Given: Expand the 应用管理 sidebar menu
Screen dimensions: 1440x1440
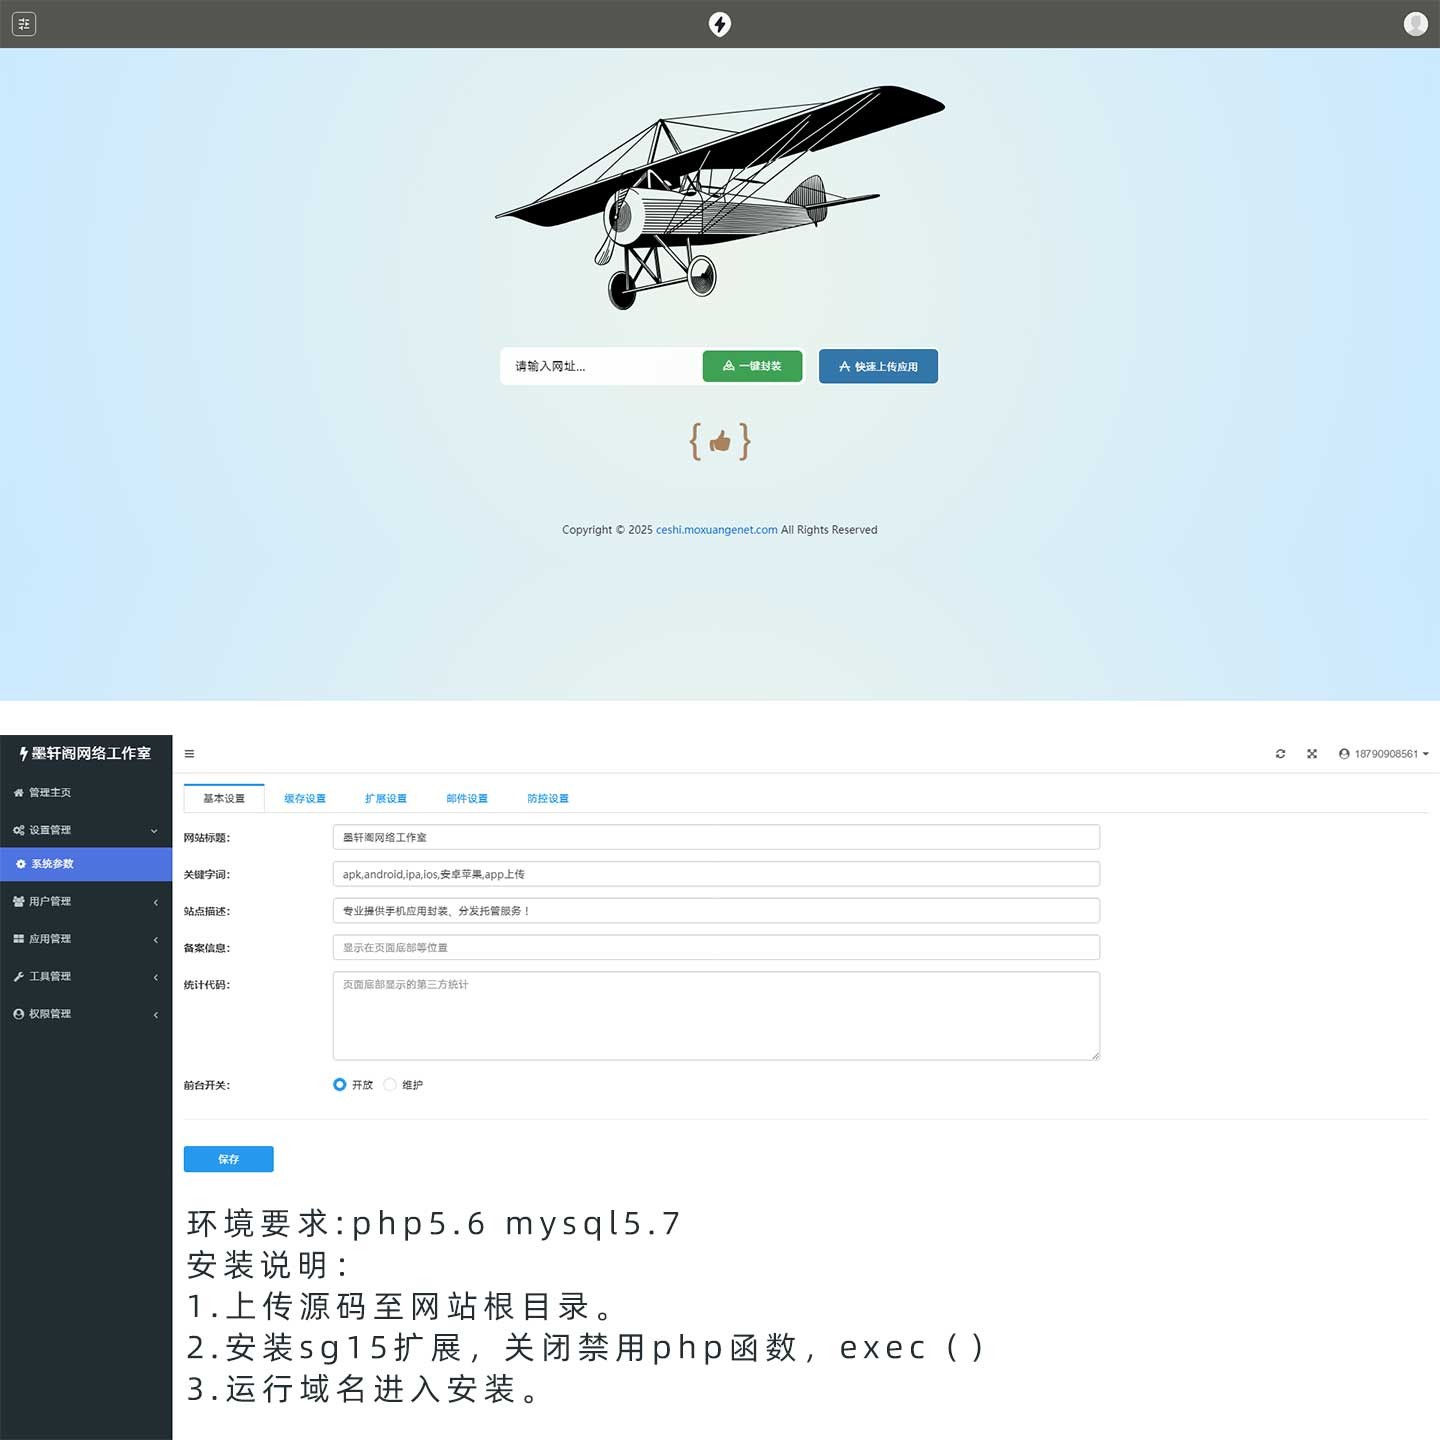Looking at the screenshot, I should pos(86,939).
